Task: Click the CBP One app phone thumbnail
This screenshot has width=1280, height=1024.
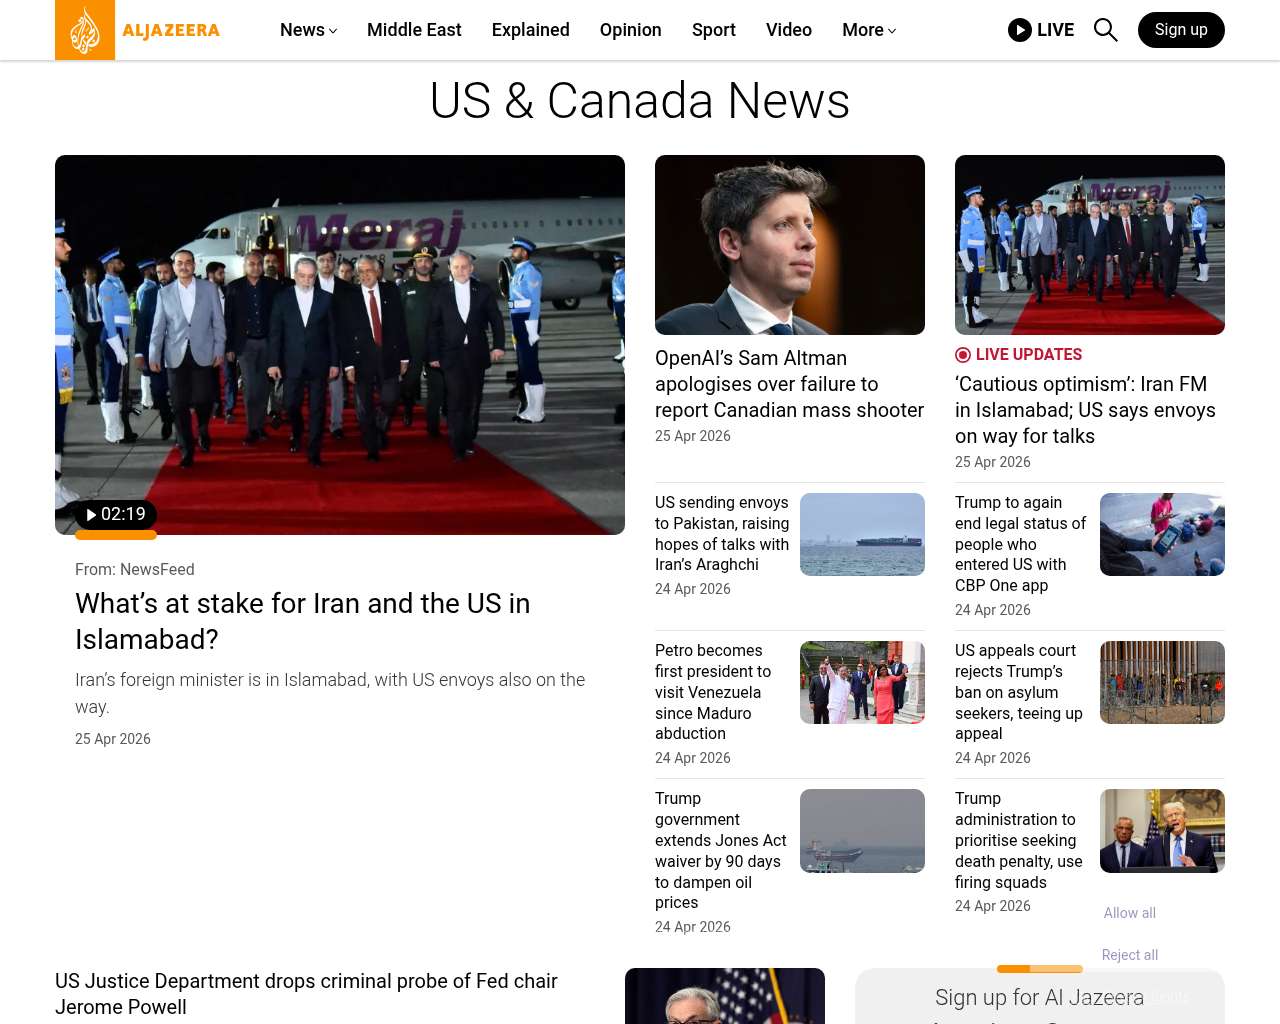Action: click(x=1162, y=534)
